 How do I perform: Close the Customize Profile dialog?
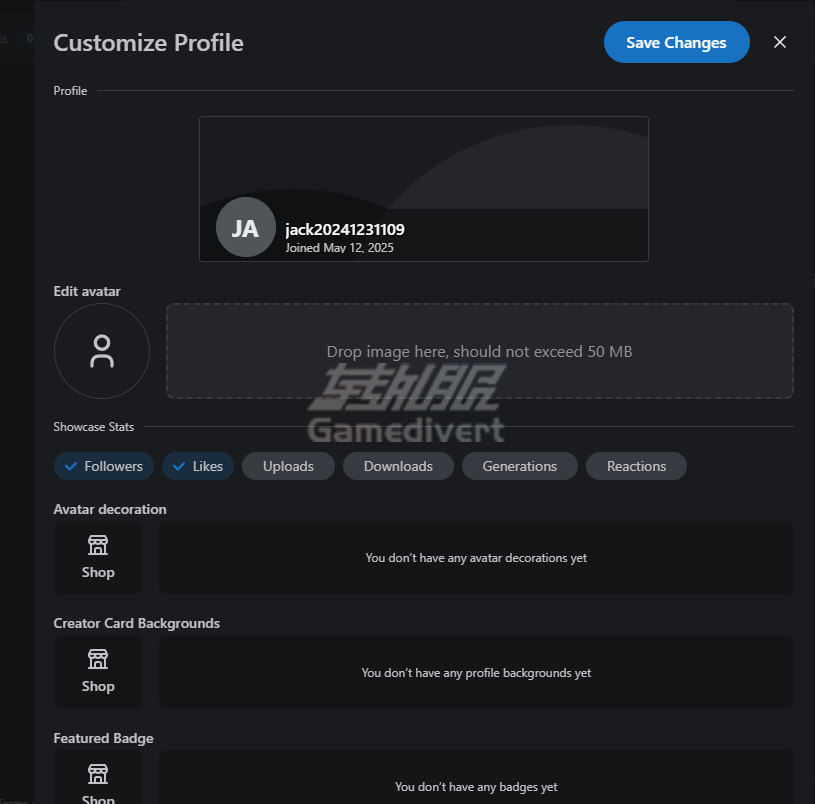point(779,42)
